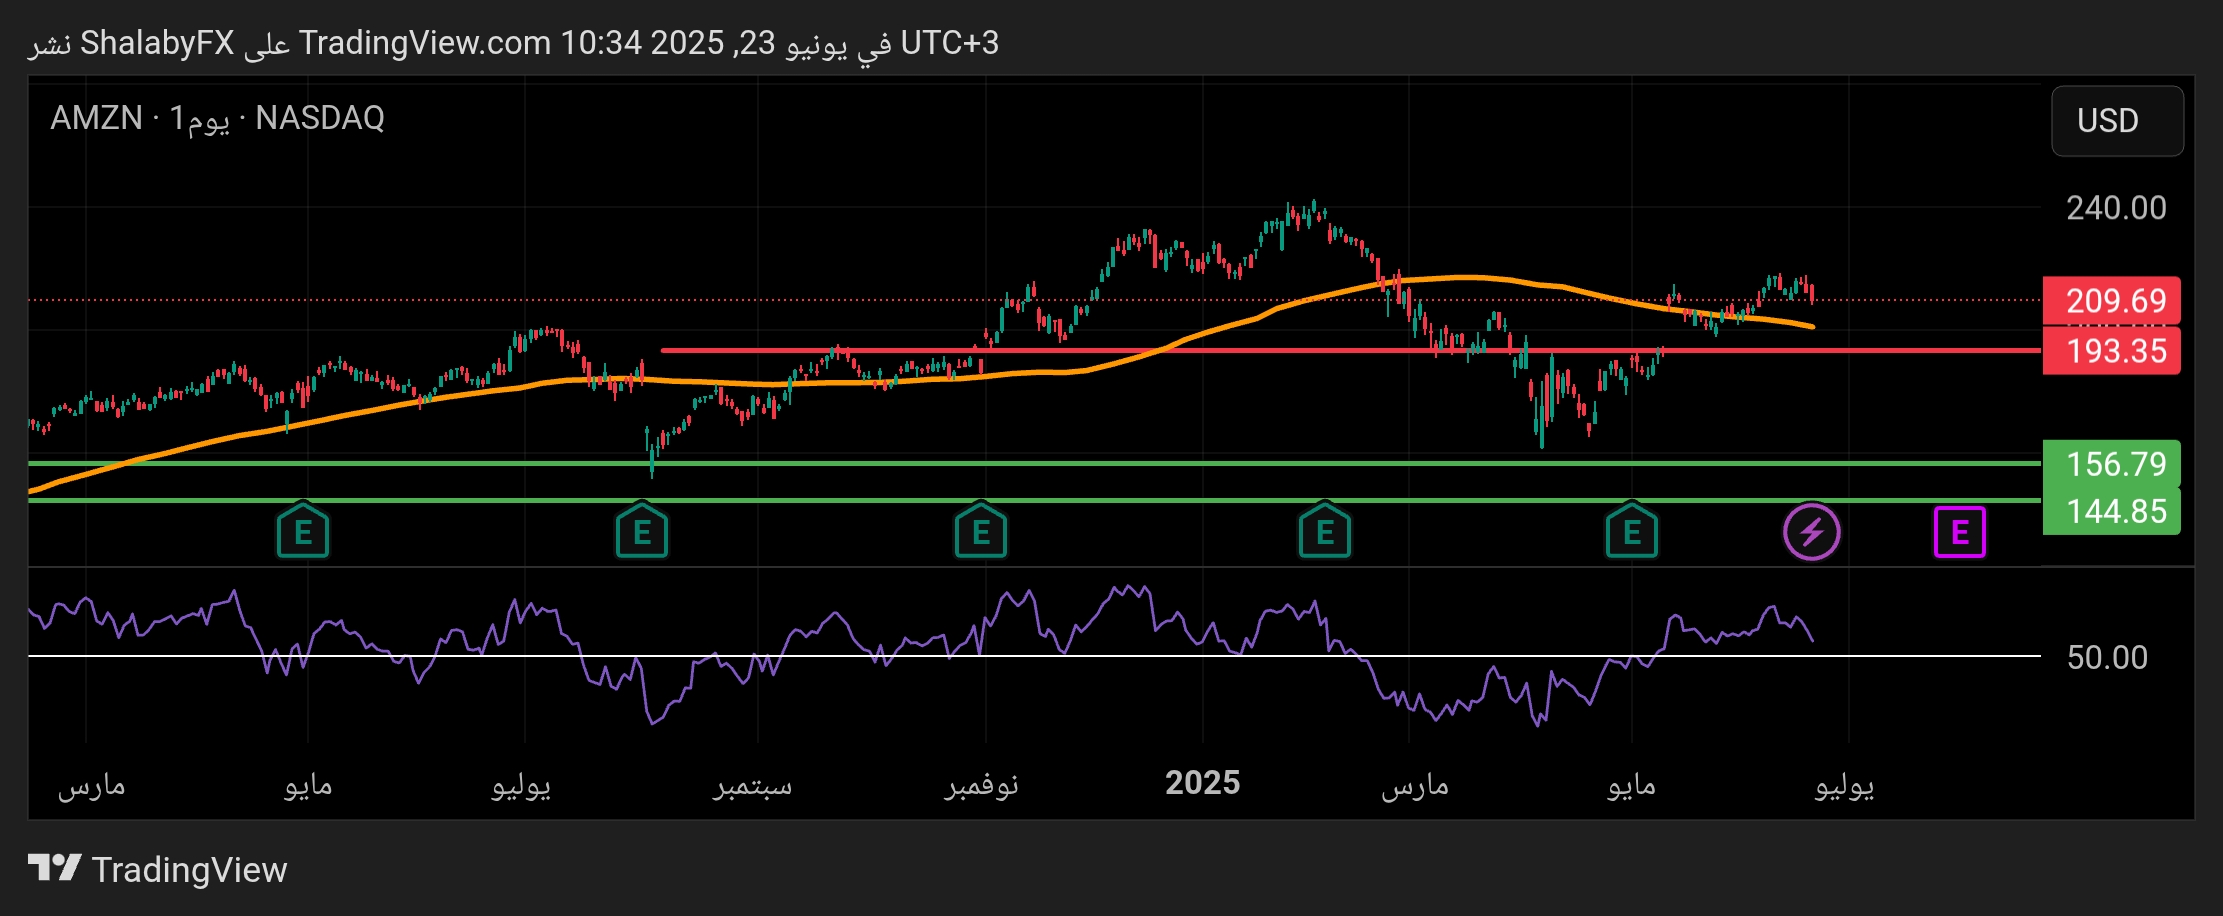Click the earnings marker near November
The width and height of the screenshot is (2223, 916).
point(981,531)
